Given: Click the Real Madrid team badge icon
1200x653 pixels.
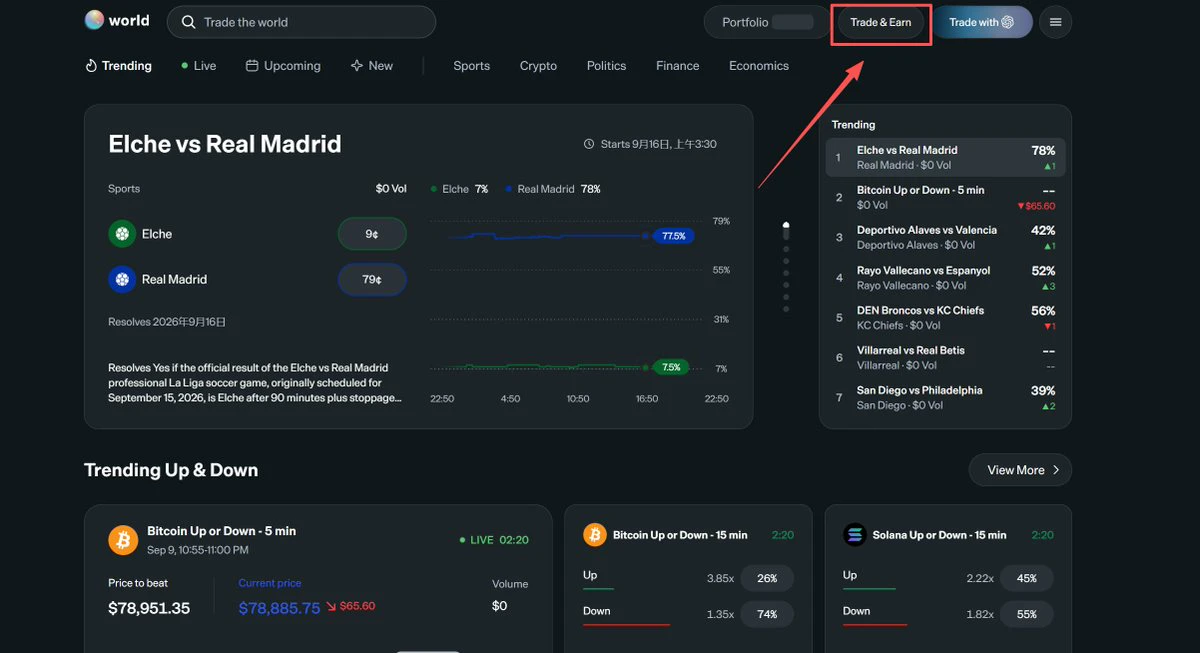Looking at the screenshot, I should click(122, 279).
